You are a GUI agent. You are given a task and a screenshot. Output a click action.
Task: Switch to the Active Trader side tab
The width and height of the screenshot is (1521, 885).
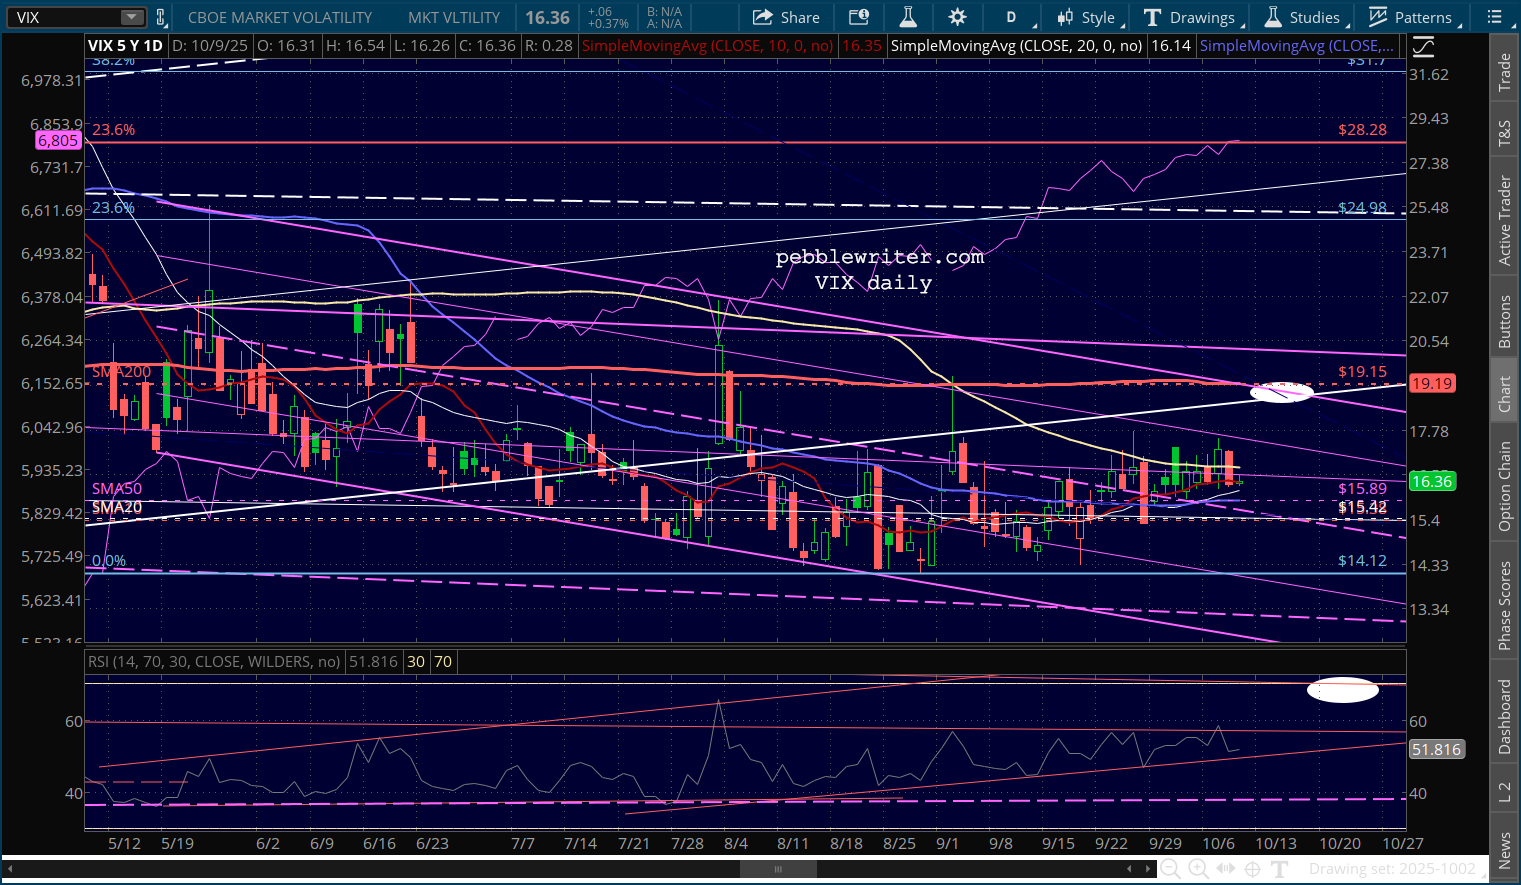click(1504, 221)
